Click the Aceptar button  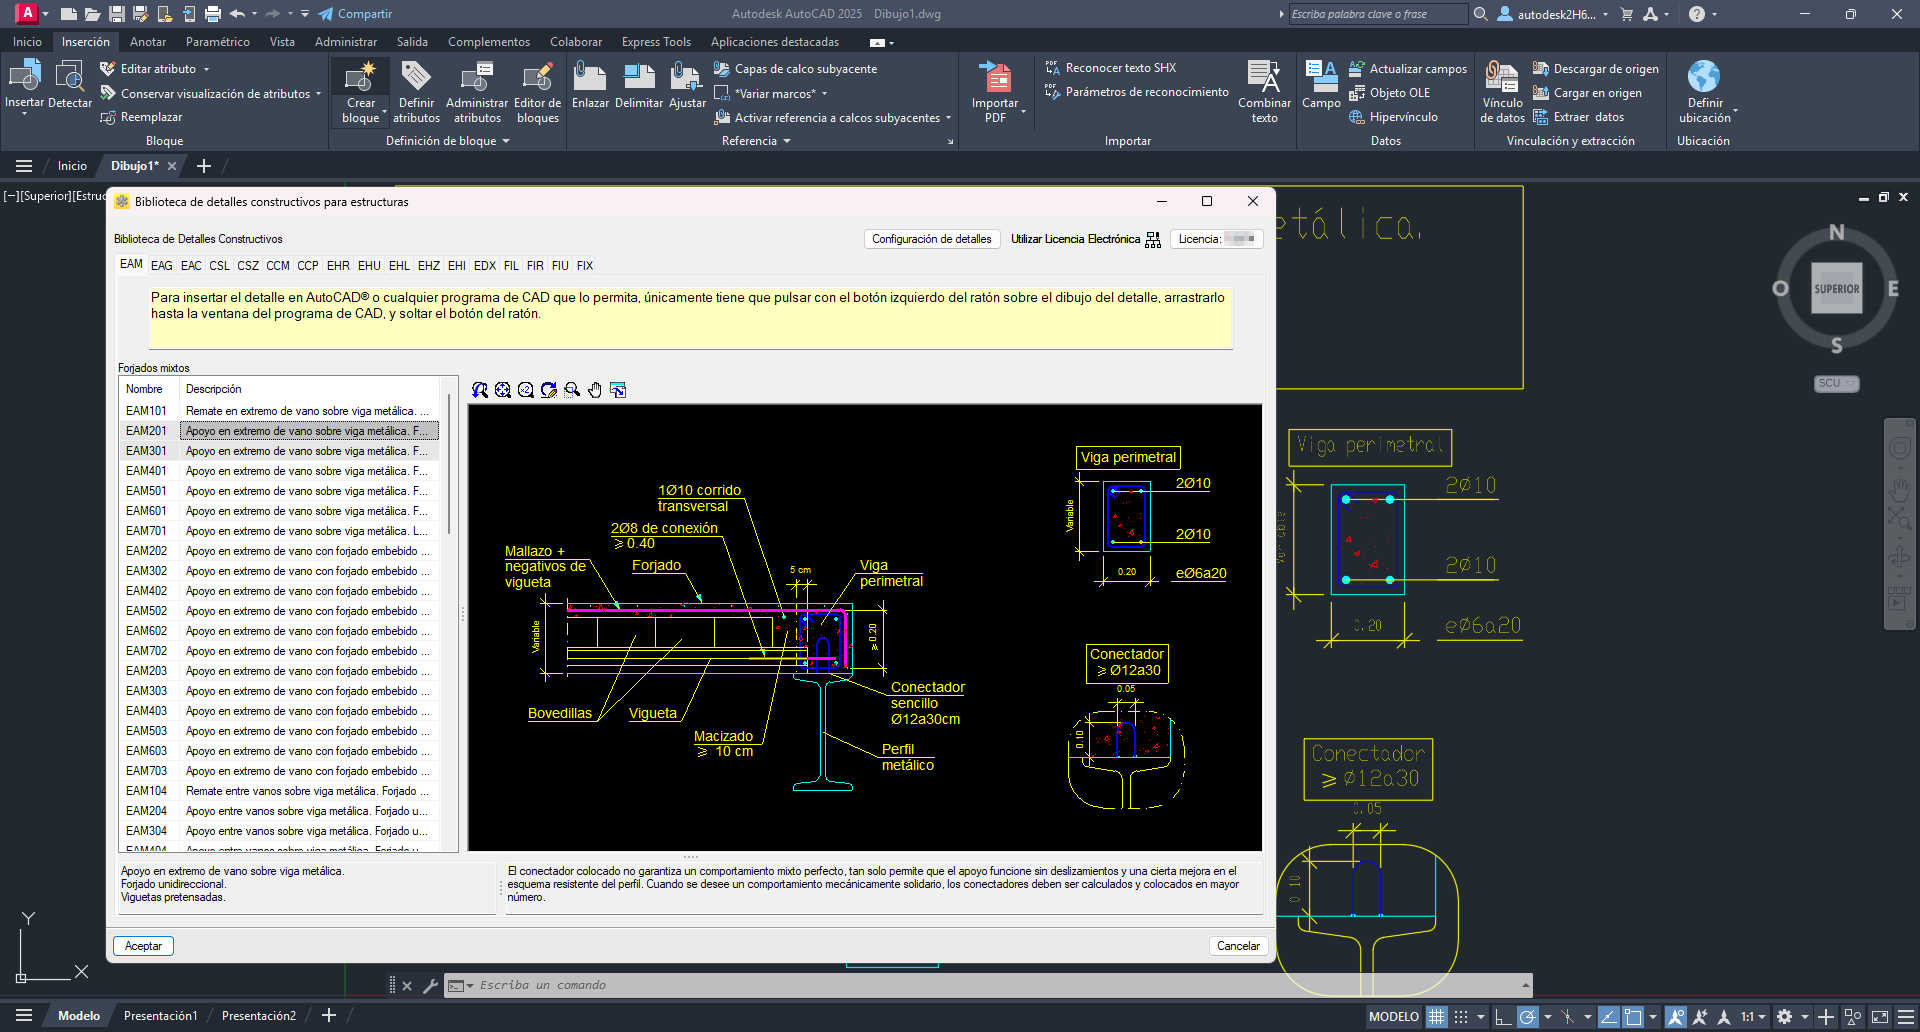[143, 946]
